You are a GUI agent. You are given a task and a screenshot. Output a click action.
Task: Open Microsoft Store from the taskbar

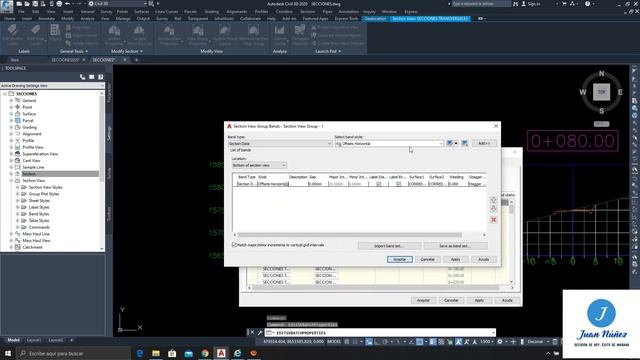tap(172, 353)
